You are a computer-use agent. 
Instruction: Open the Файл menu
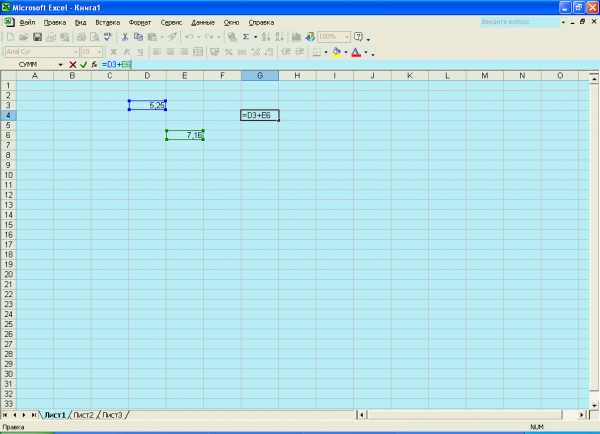point(27,23)
